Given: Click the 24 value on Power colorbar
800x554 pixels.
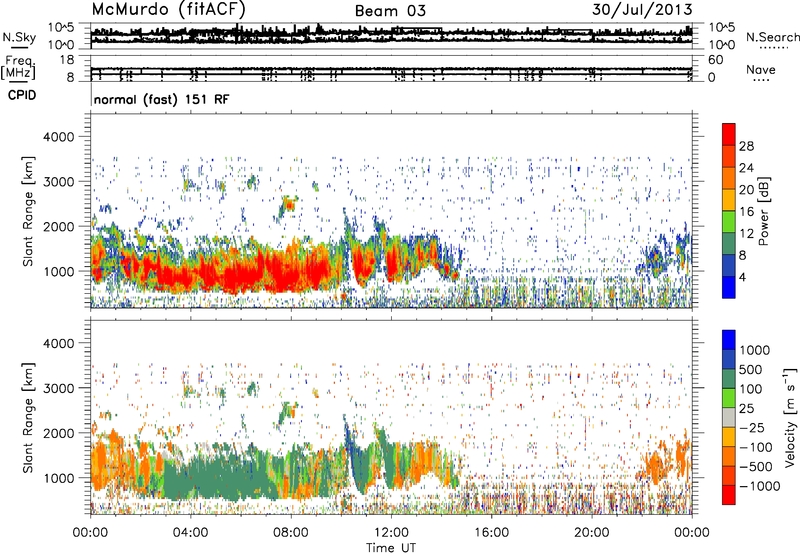Looking at the screenshot, I should (x=746, y=168).
